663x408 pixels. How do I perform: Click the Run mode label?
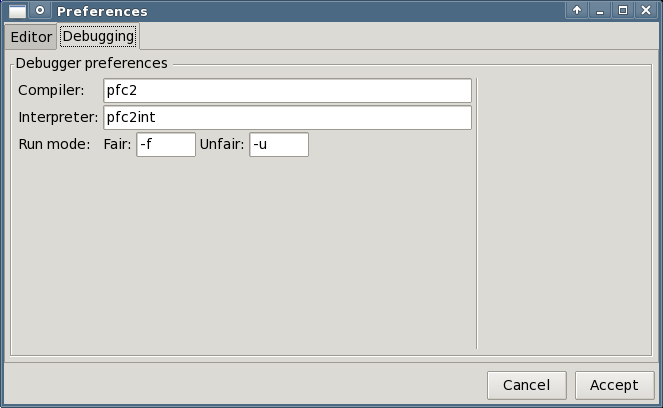tap(54, 145)
